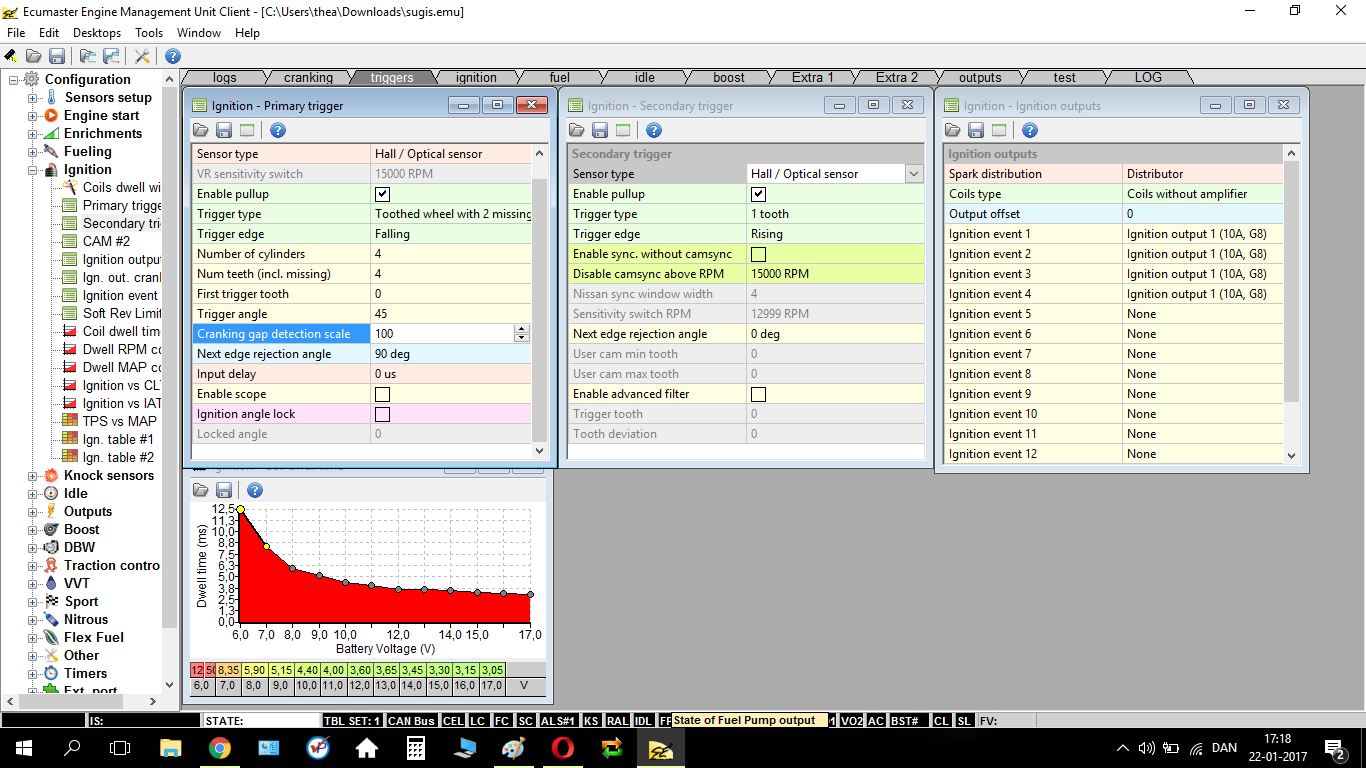
Task: Switch to the fuel tab
Action: pos(560,77)
